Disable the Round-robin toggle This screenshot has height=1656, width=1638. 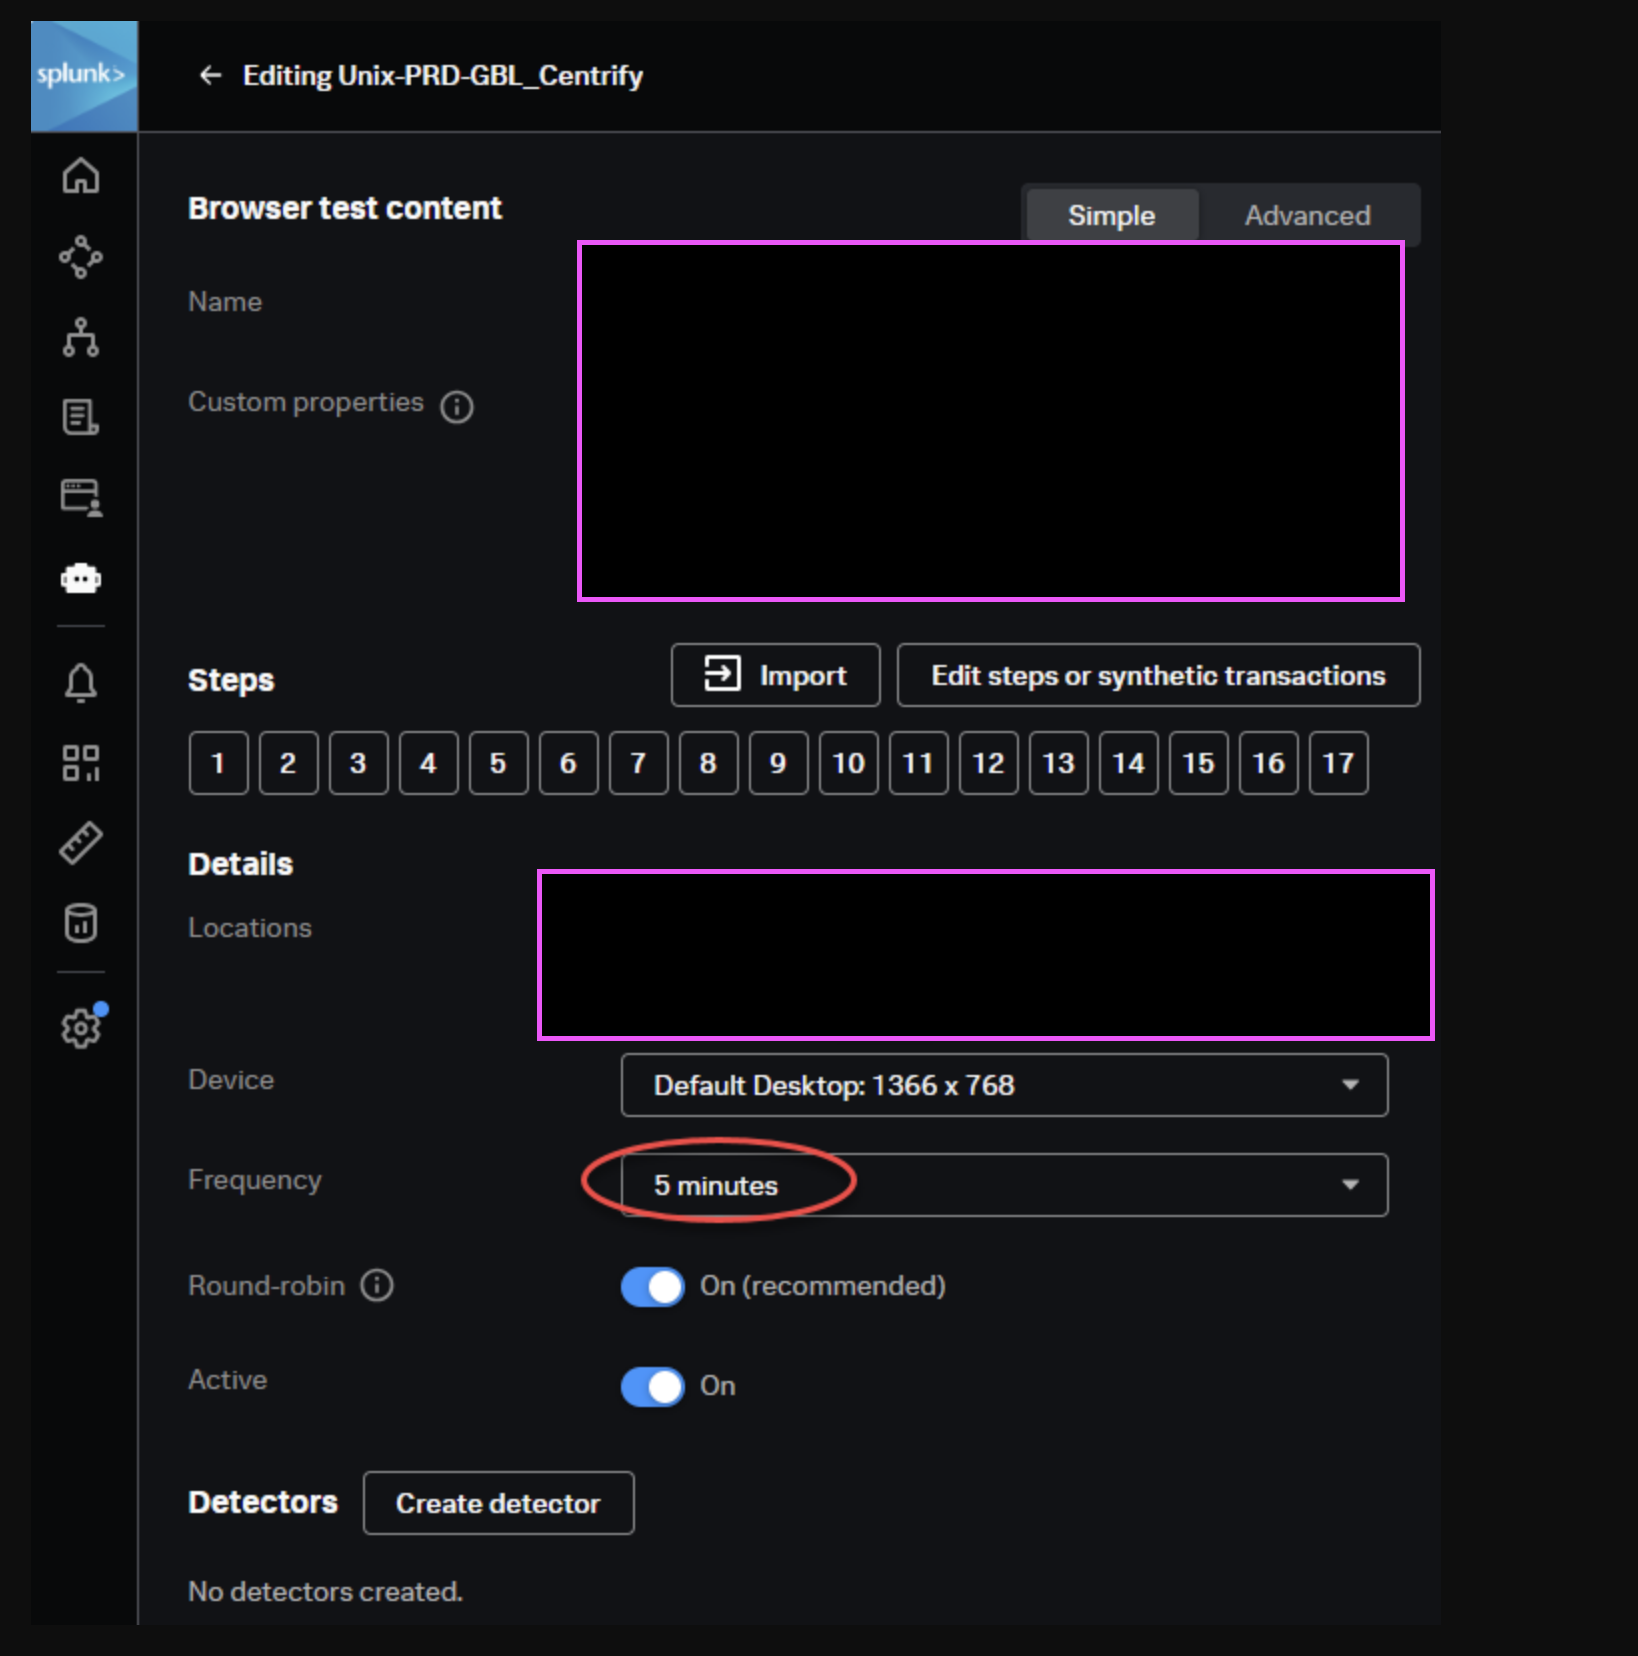tap(651, 1287)
